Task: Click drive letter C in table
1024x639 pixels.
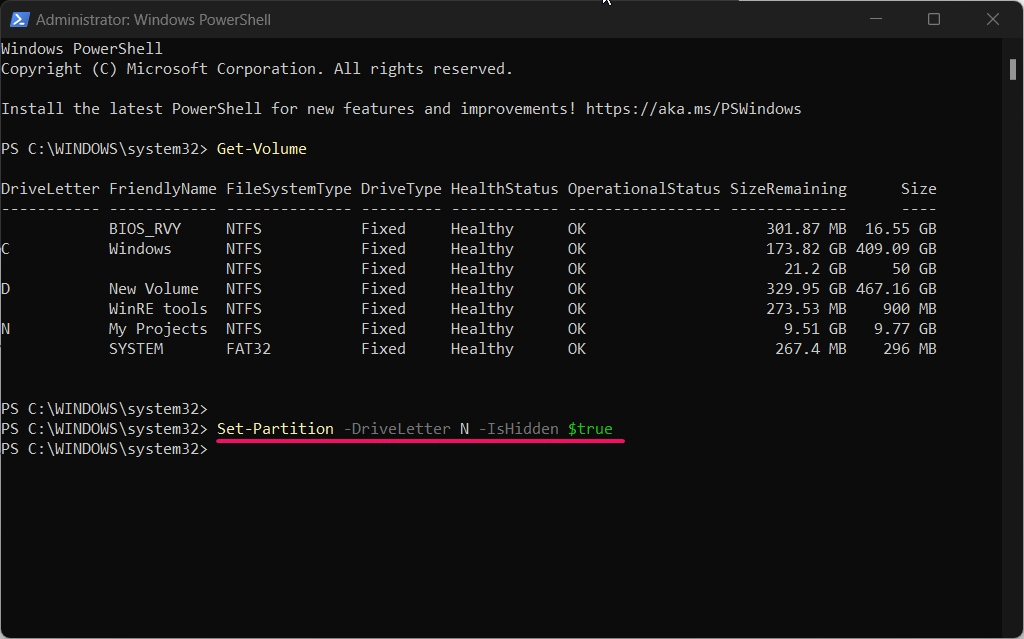Action: [x=6, y=249]
